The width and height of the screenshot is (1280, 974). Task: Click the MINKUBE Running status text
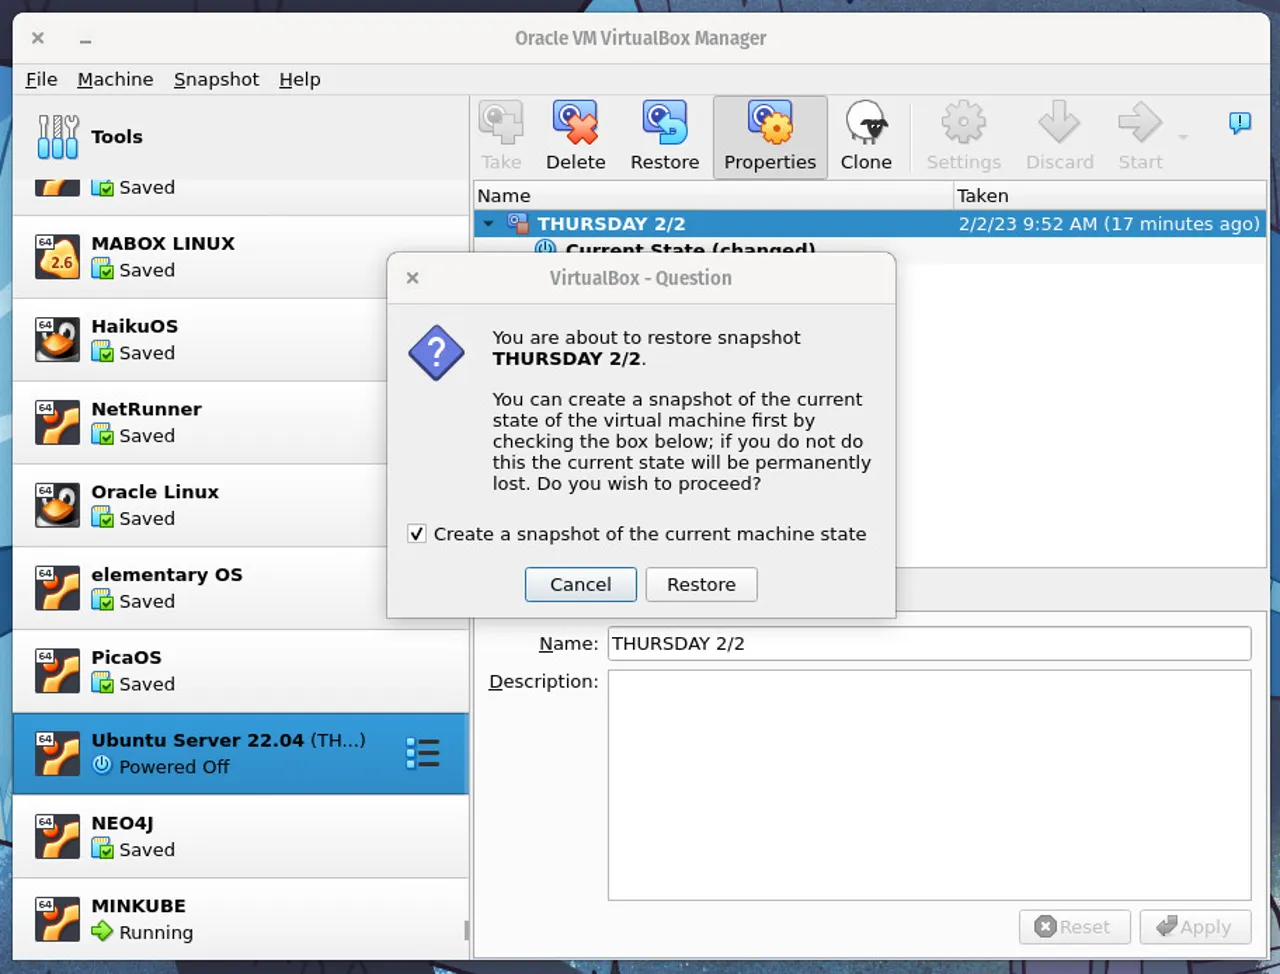[x=155, y=932]
